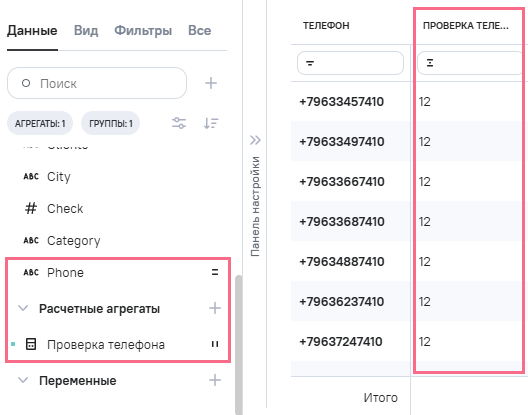Open the filter settings sliders icon
The height and width of the screenshot is (415, 528).
click(x=179, y=123)
